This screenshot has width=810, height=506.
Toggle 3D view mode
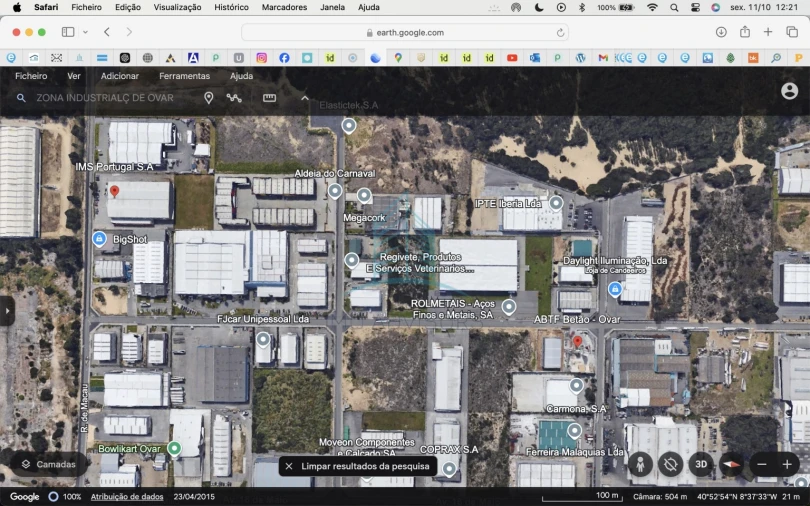(x=701, y=464)
